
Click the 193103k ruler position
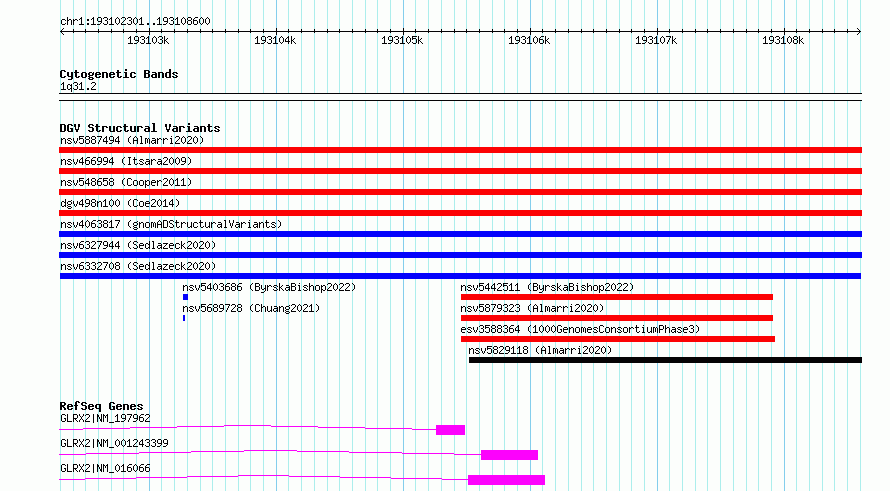pos(148,41)
